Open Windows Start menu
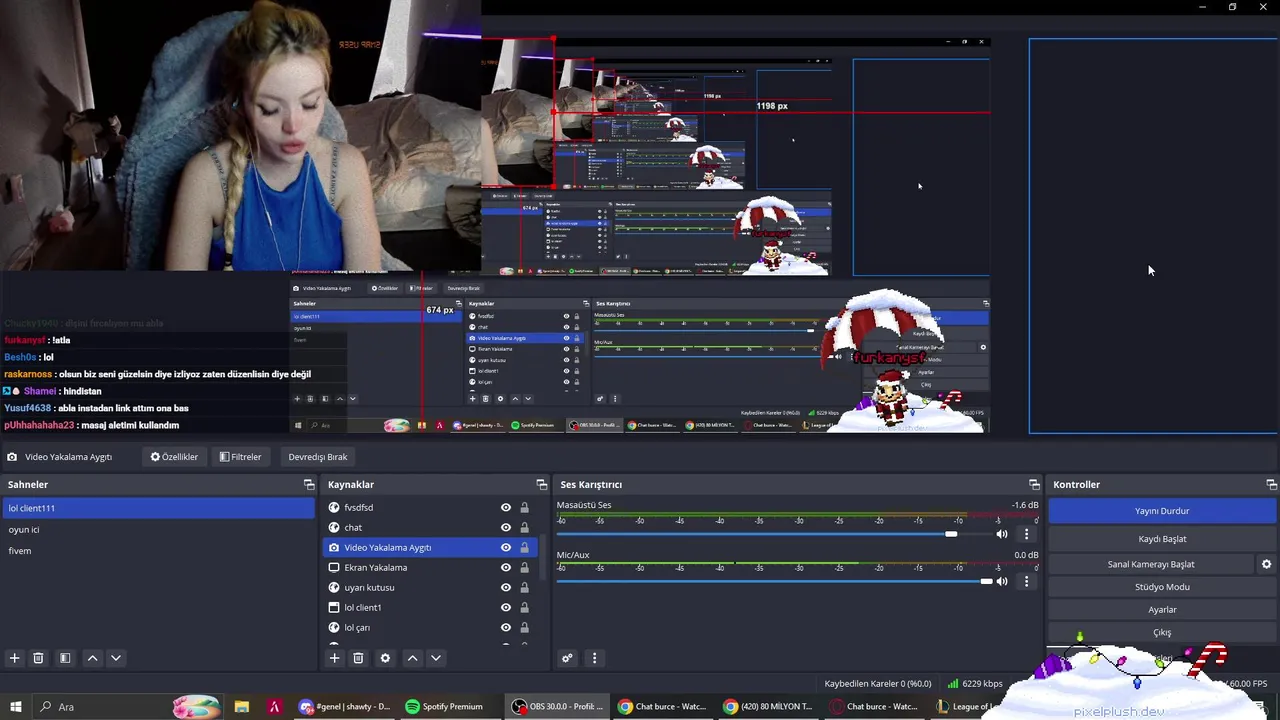Screen dimensions: 1280x720 point(15,707)
